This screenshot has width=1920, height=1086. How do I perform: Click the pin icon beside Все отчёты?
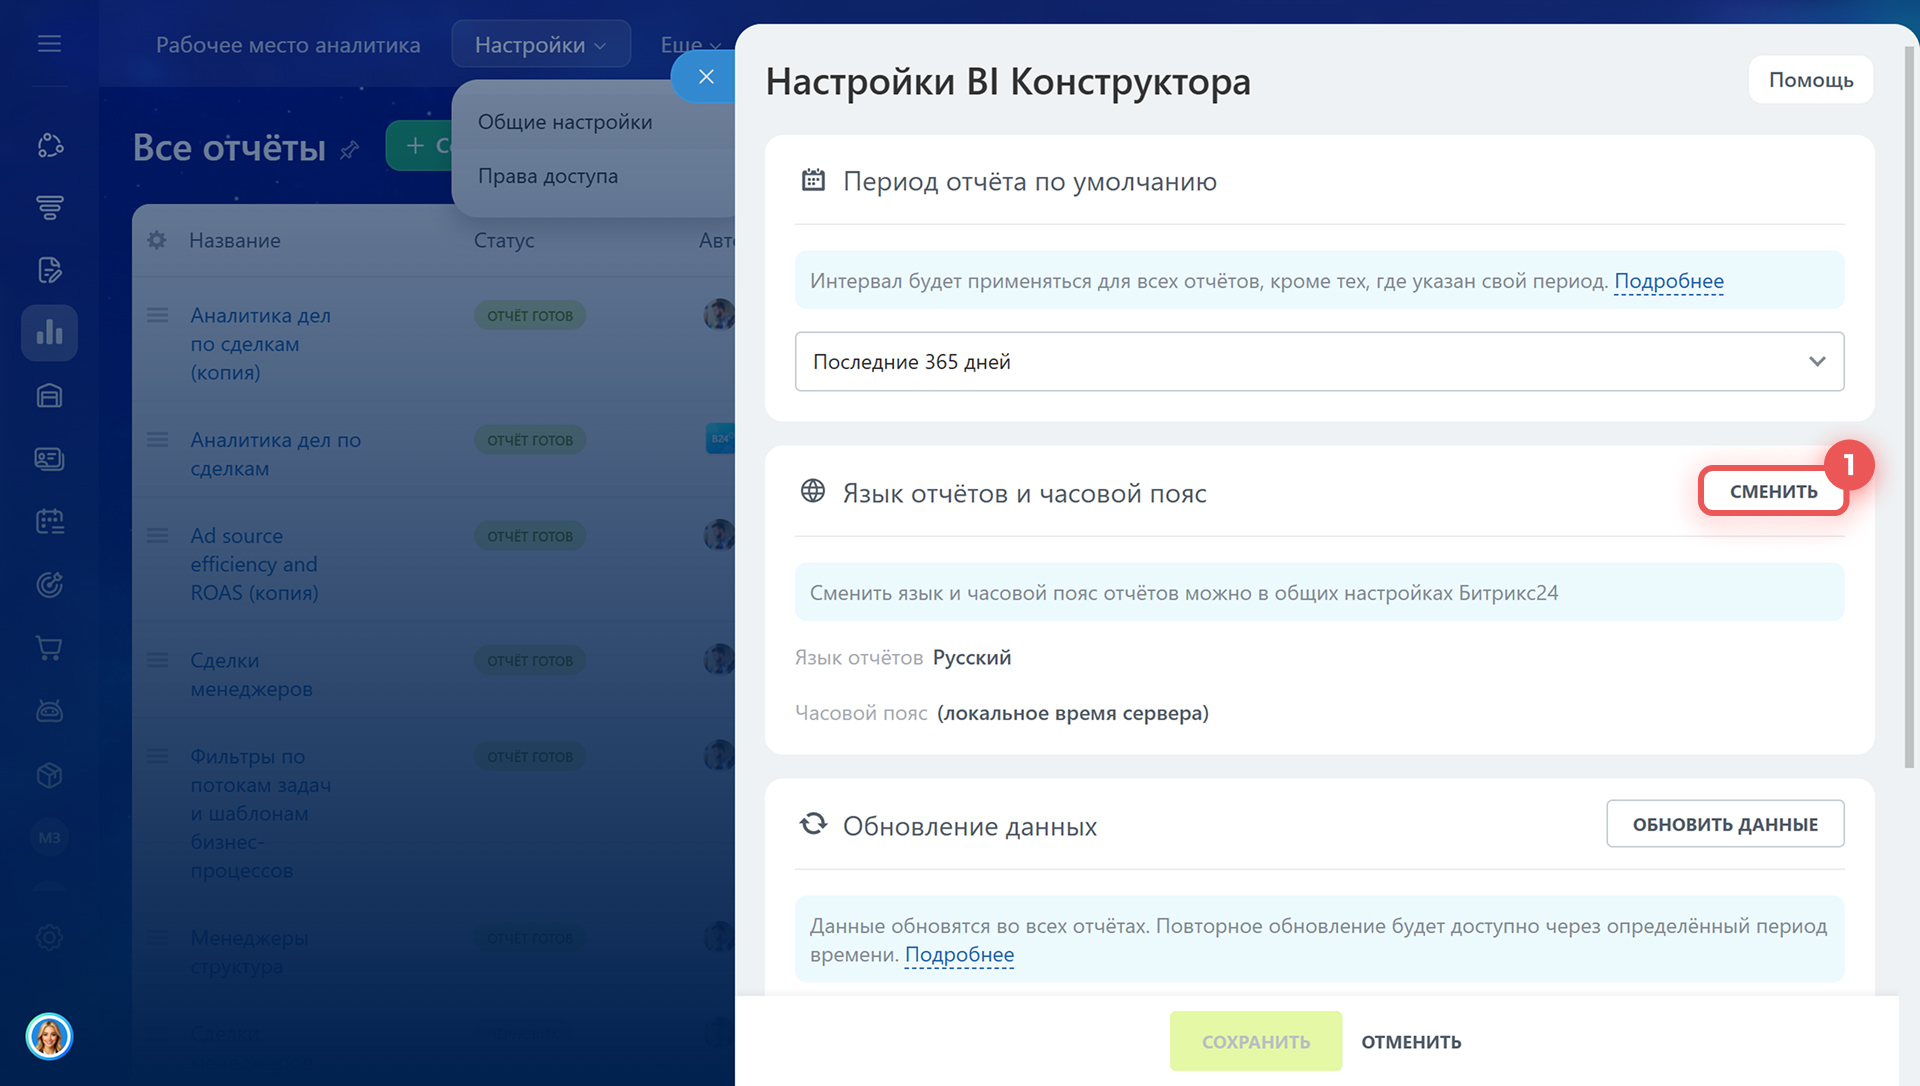pyautogui.click(x=349, y=150)
